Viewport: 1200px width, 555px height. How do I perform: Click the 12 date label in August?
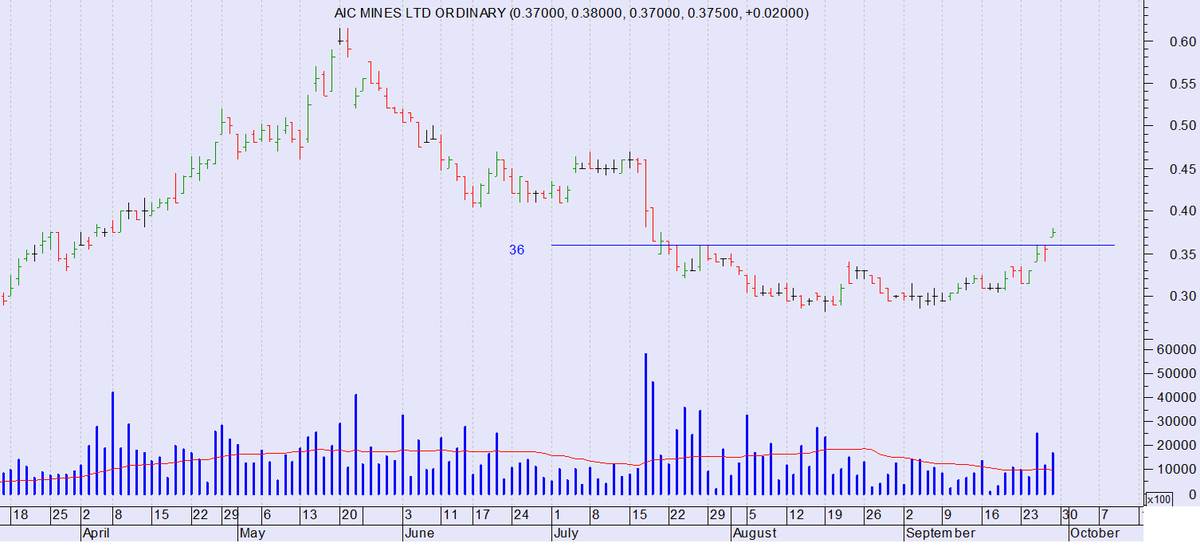tap(795, 516)
